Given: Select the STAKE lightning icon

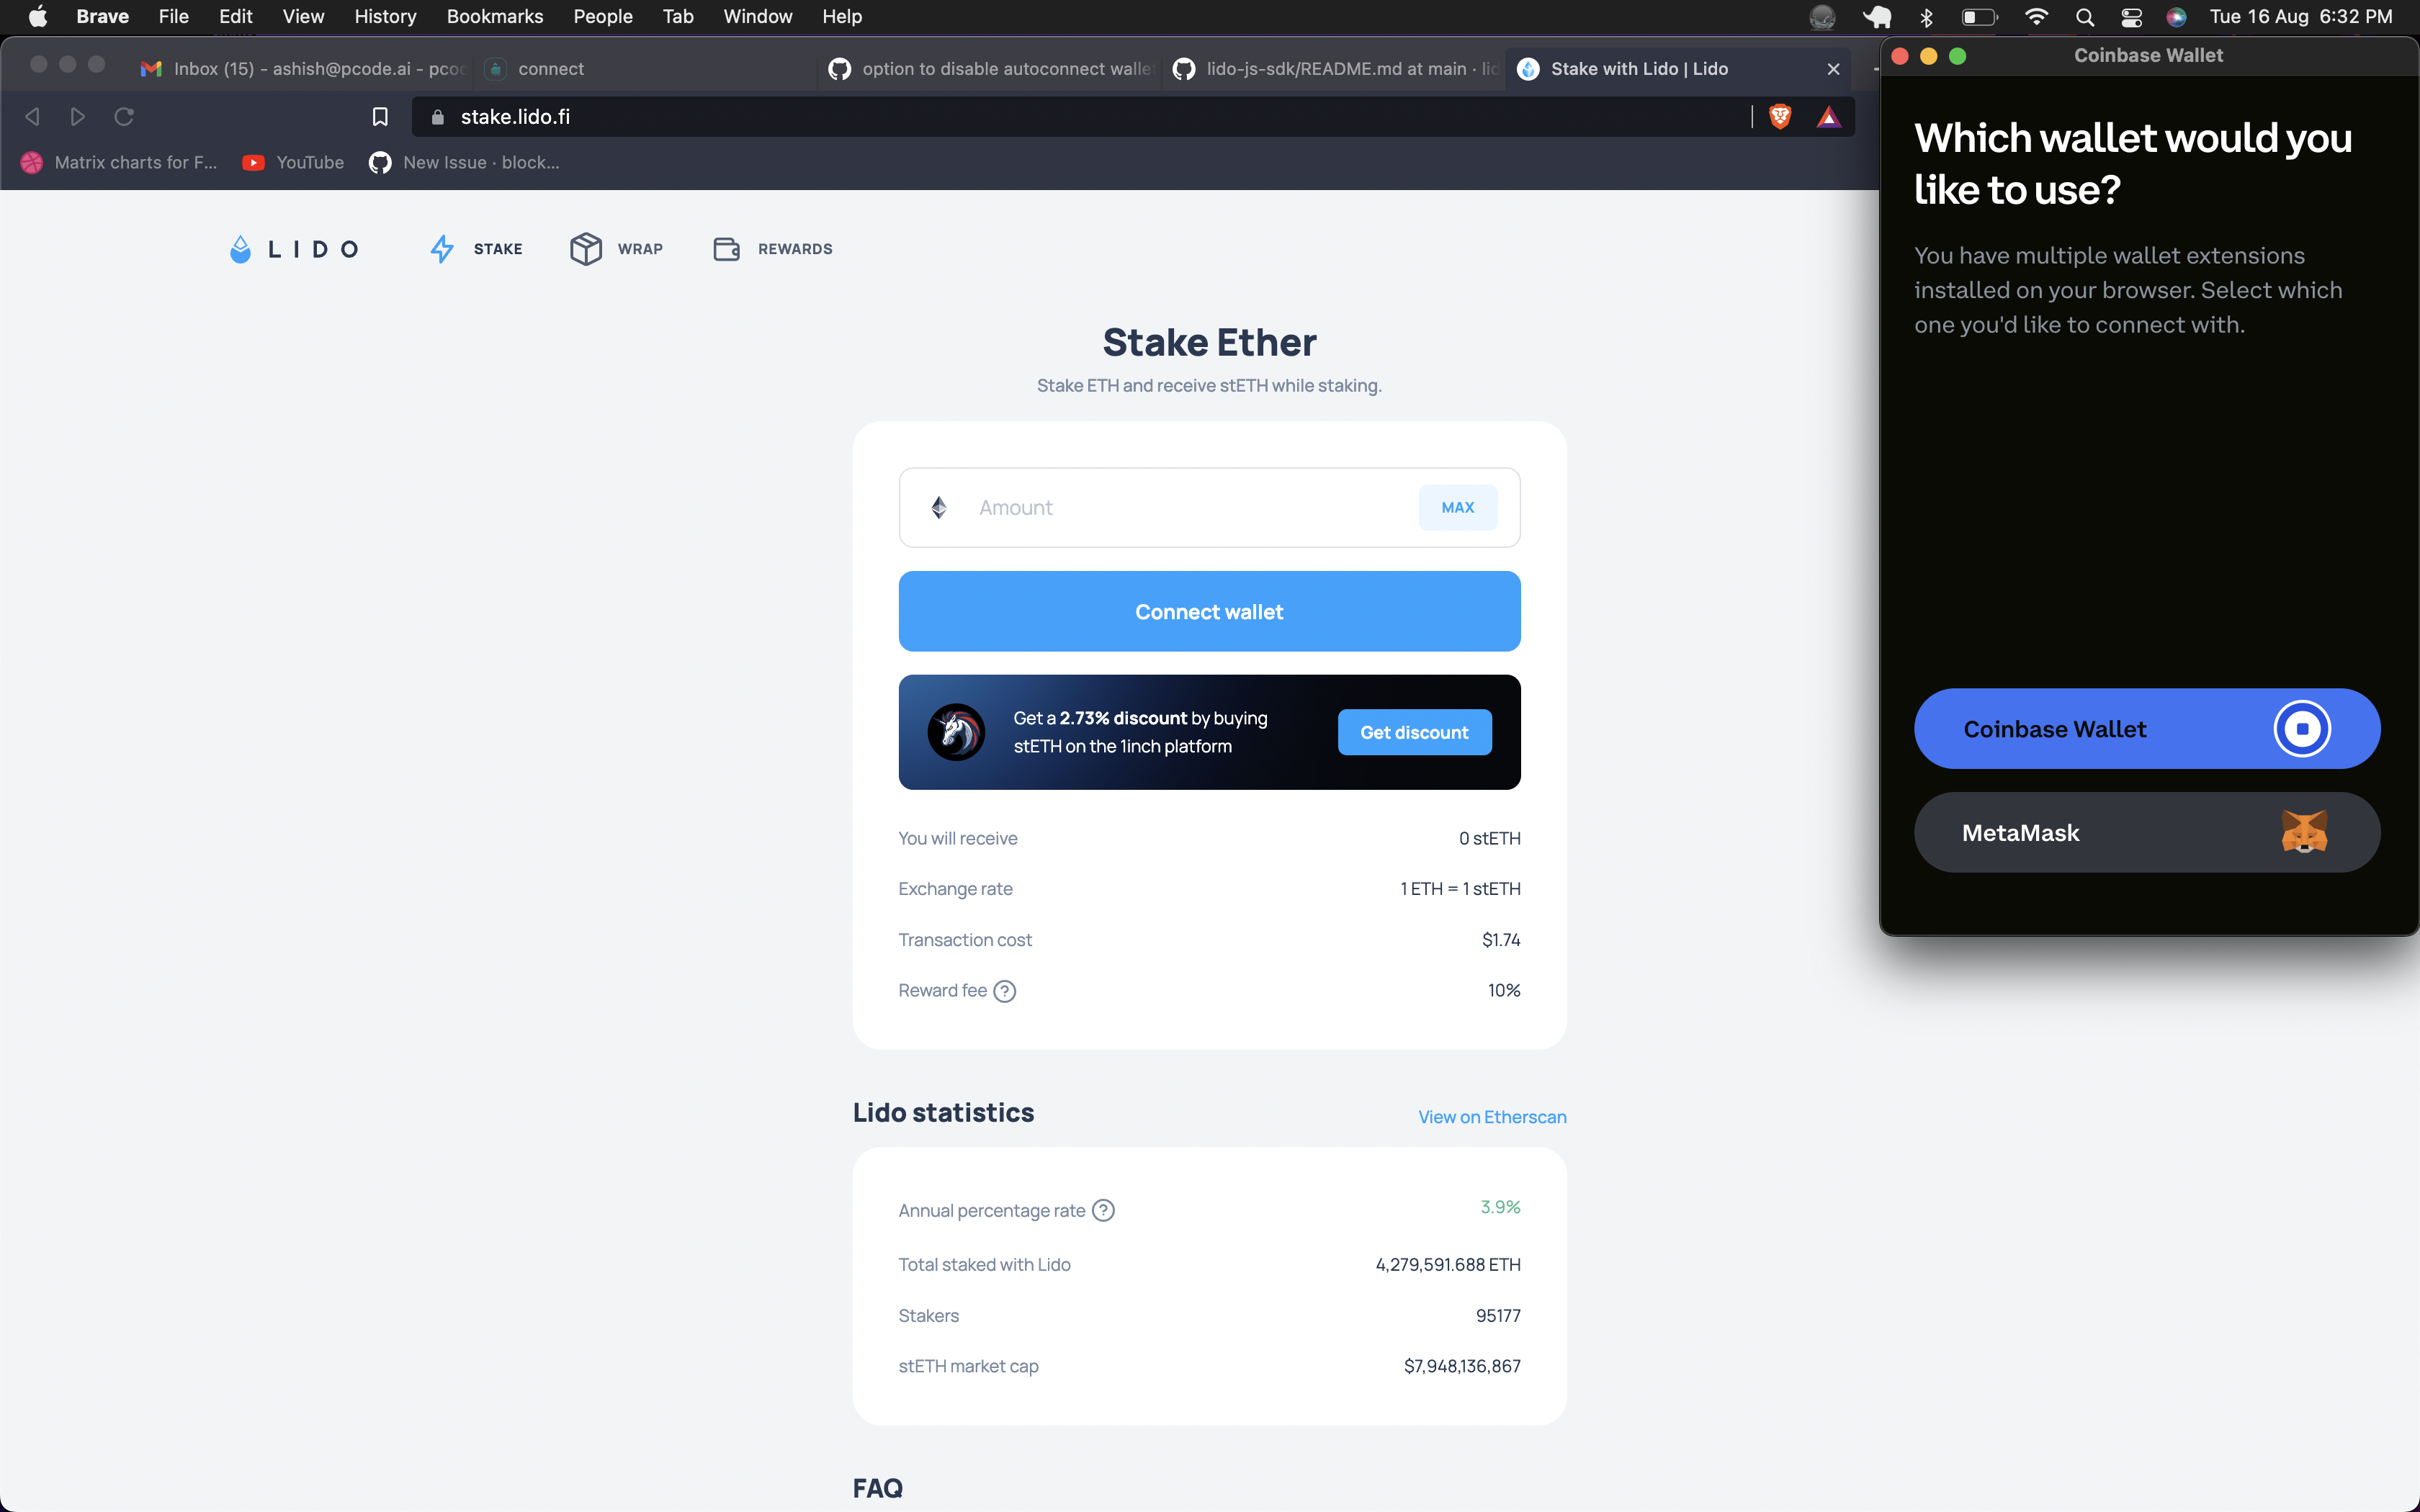Looking at the screenshot, I should (x=443, y=248).
